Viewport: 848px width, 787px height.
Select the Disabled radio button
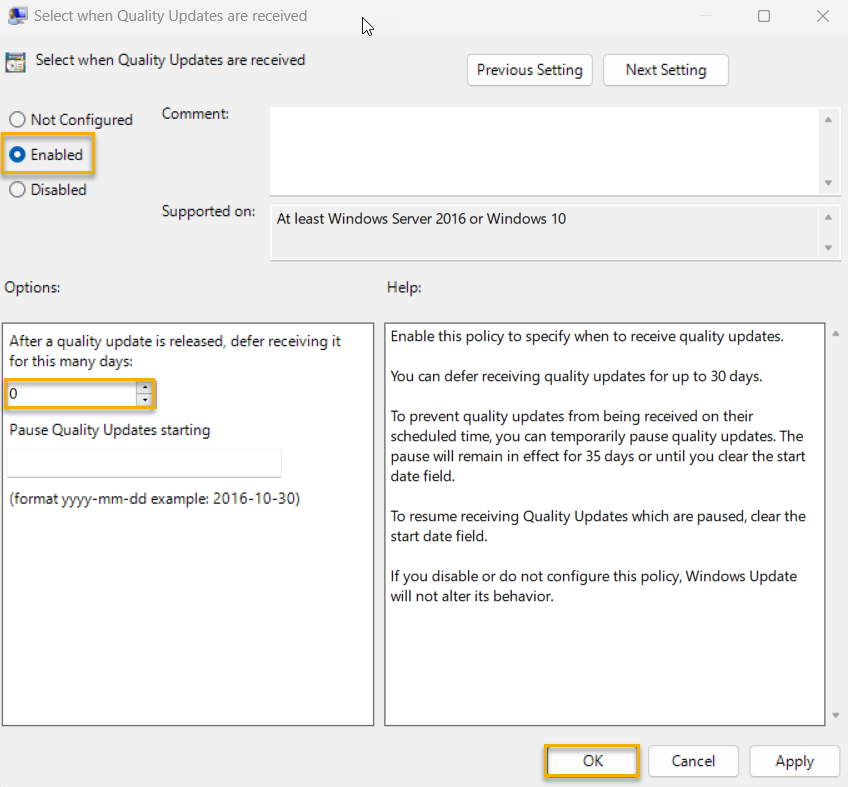click(x=16, y=190)
